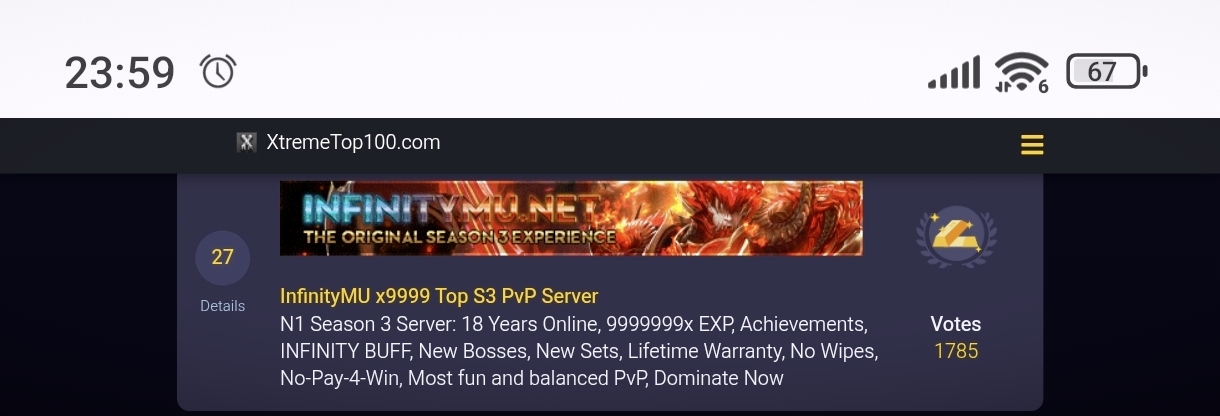Tap the Wi-Fi 6 status icon
This screenshot has height=416, width=1220.
[1021, 73]
